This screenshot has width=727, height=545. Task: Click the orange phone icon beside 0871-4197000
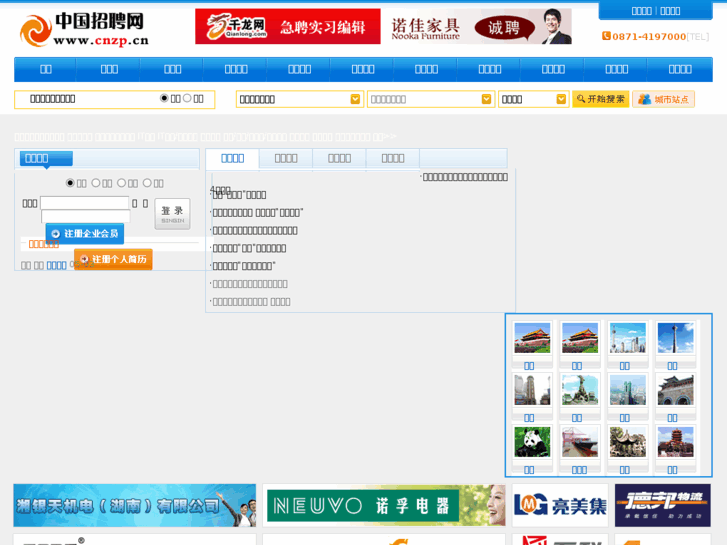(x=606, y=36)
